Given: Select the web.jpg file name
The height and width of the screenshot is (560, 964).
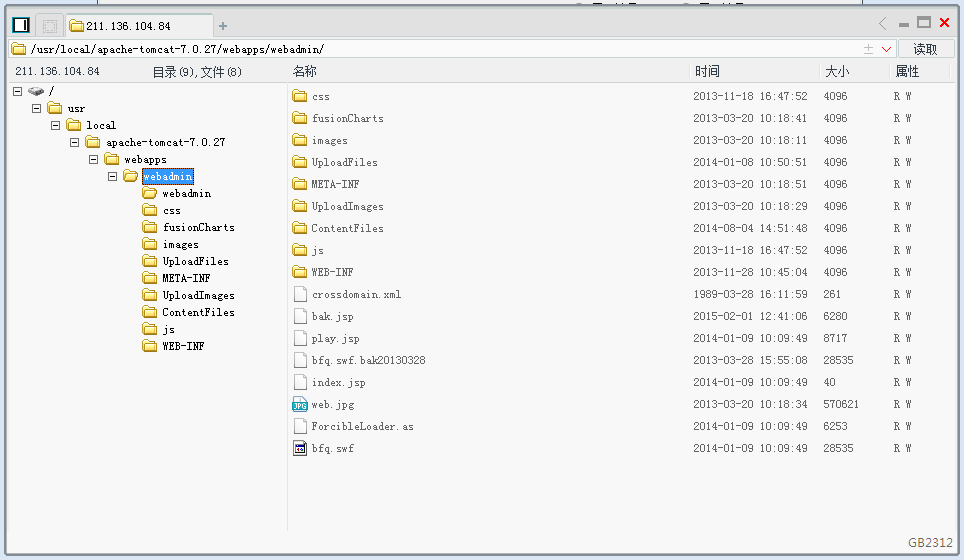Looking at the screenshot, I should [333, 404].
